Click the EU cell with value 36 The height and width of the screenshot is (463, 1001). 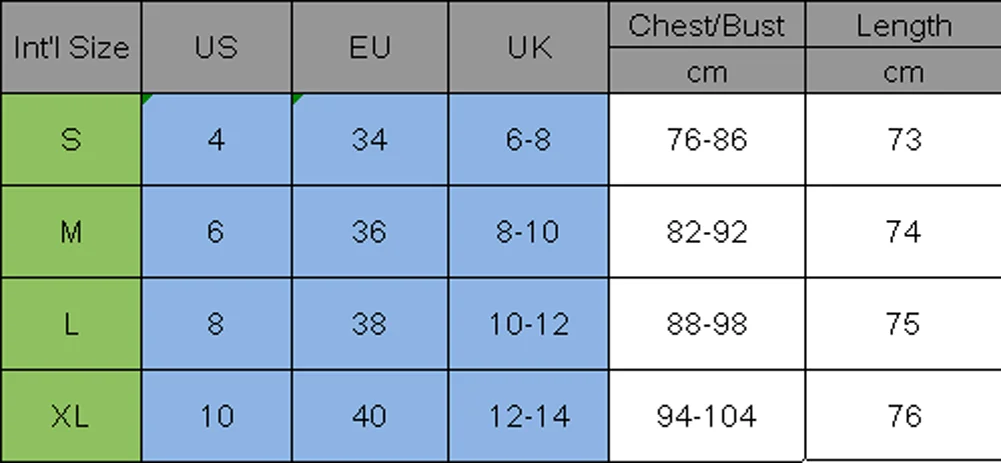[x=369, y=232]
